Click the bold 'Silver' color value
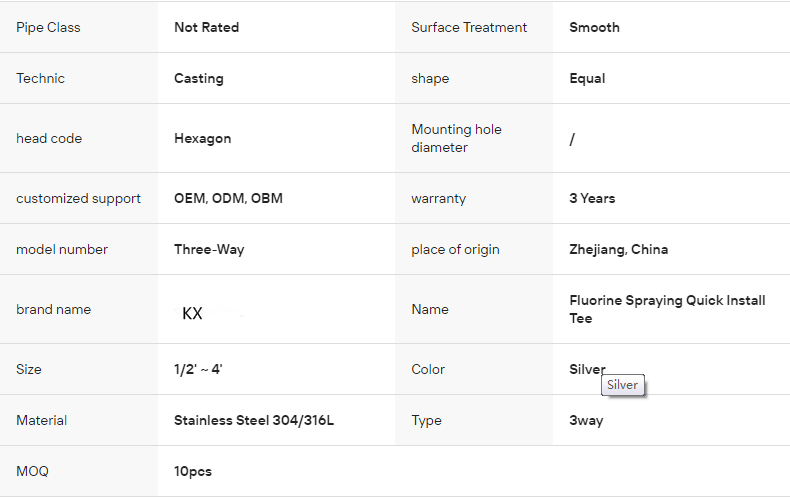The height and width of the screenshot is (499, 790). tap(586, 369)
